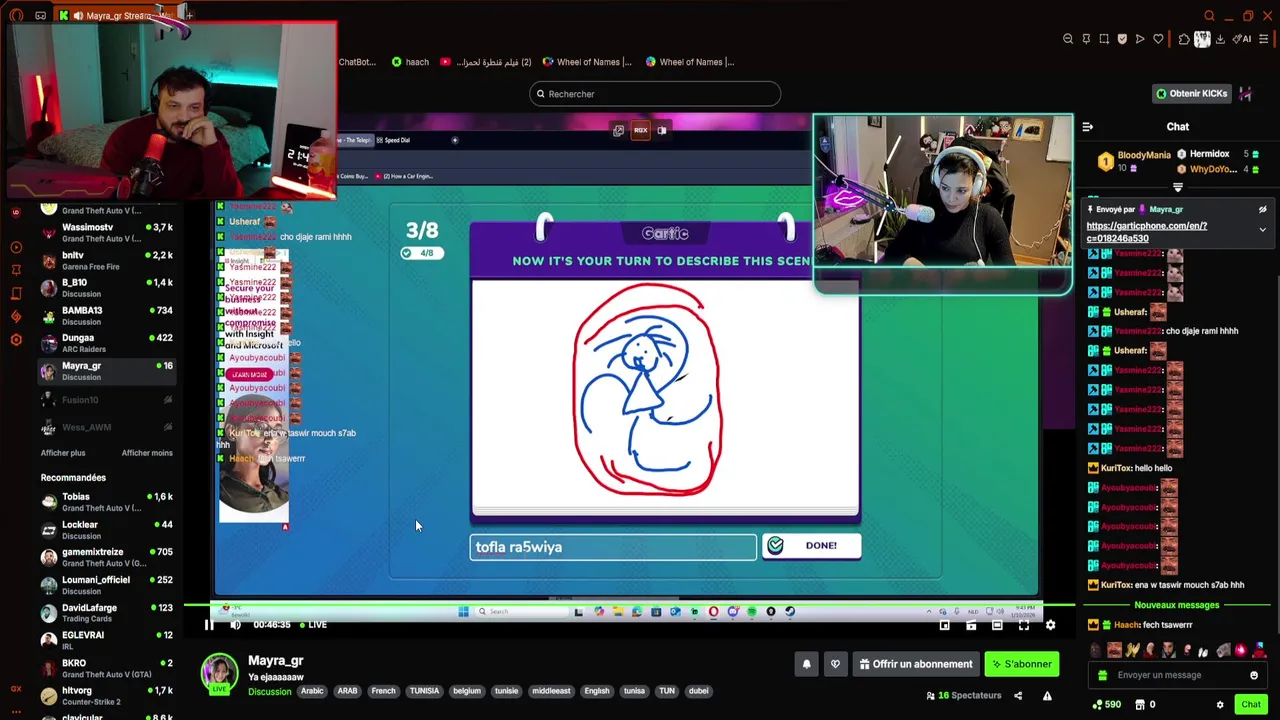Click Obtenir KICKs button
The width and height of the screenshot is (1280, 720).
point(1191,94)
